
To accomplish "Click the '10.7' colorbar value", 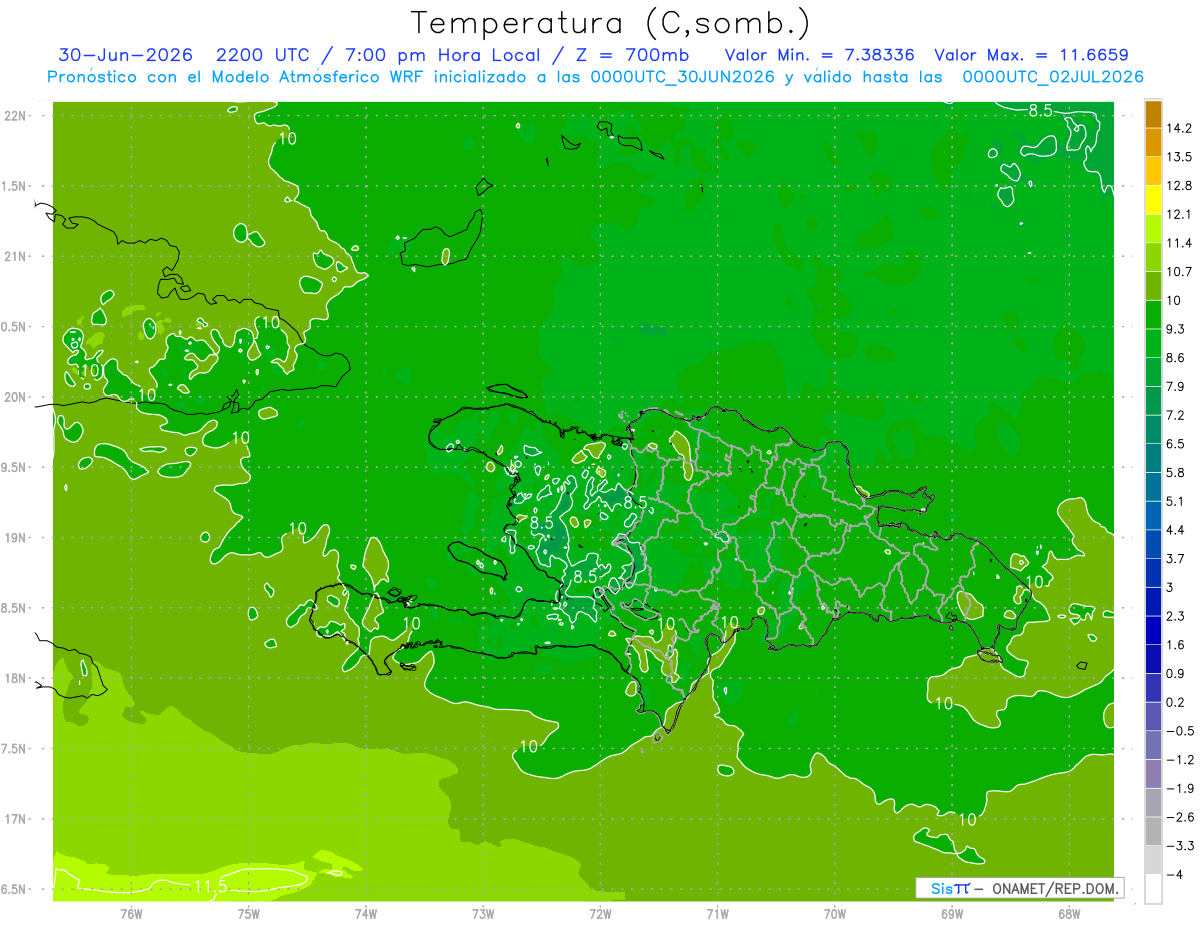I will (1180, 272).
